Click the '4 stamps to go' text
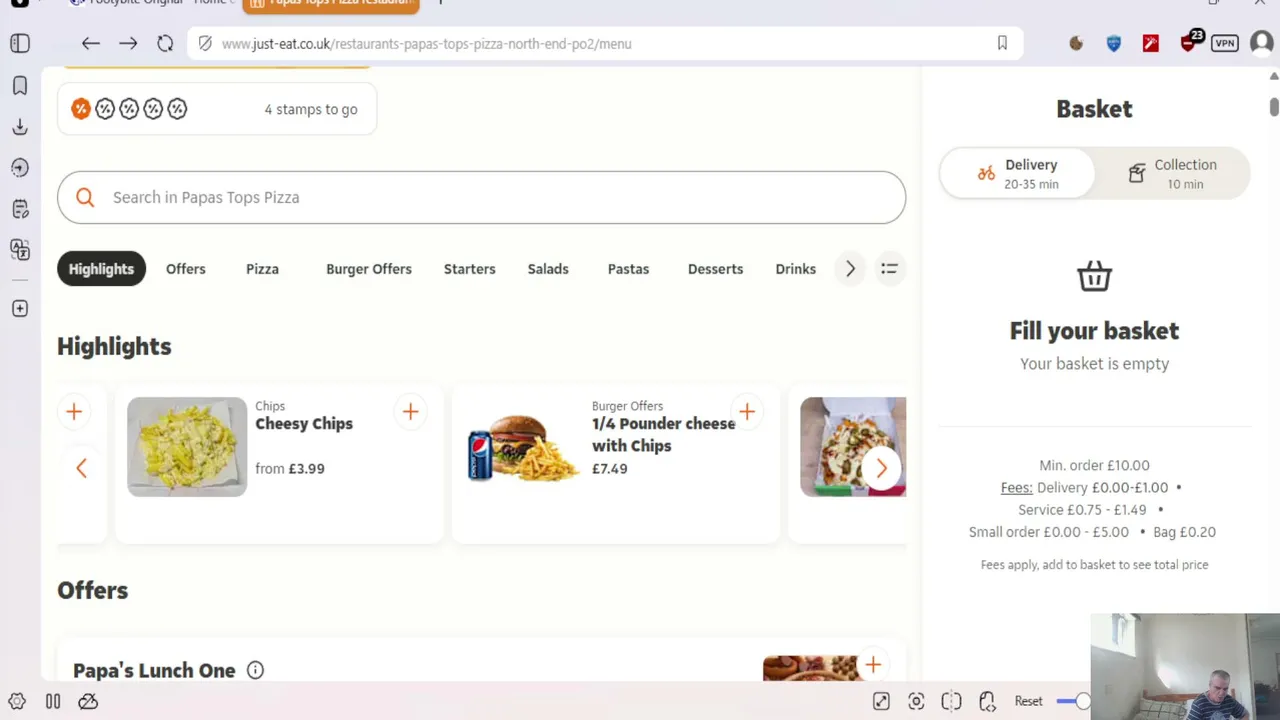The width and height of the screenshot is (1280, 720). 311,109
